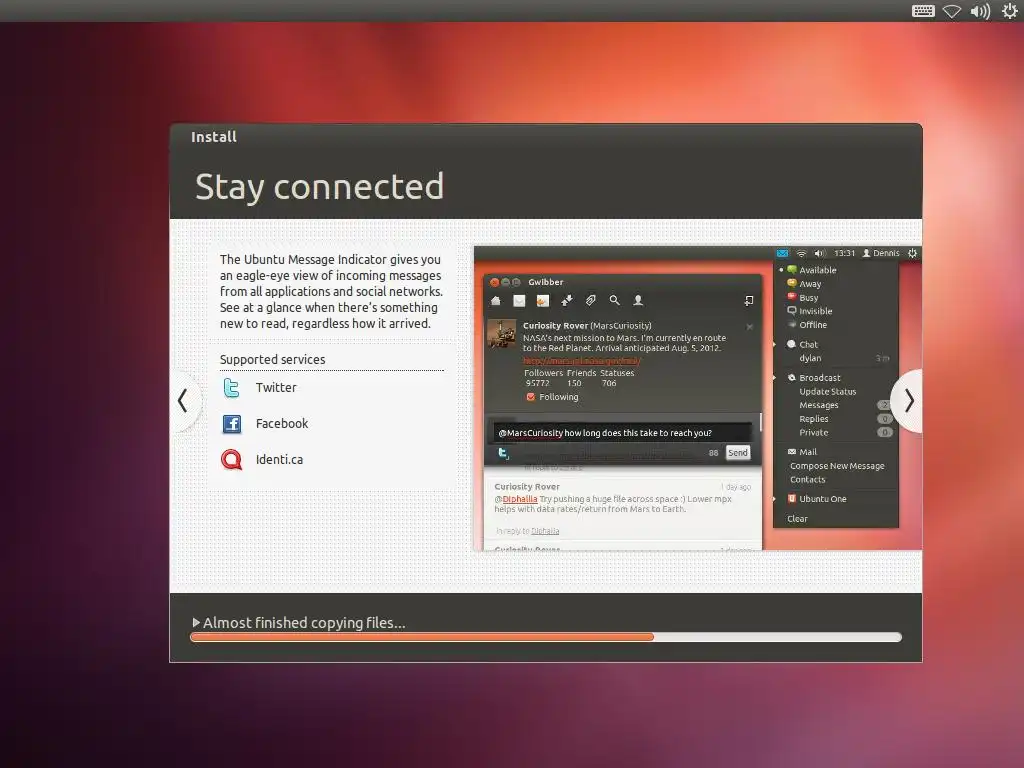1024x768 pixels.
Task: Click the installation progress bar
Action: [546, 637]
